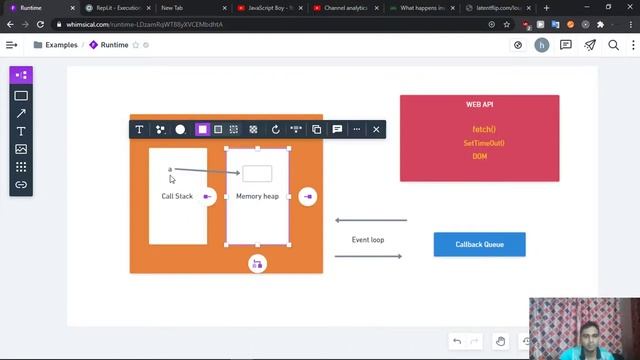
Task: Click the rotate icon in floating toolbar
Action: click(276, 129)
